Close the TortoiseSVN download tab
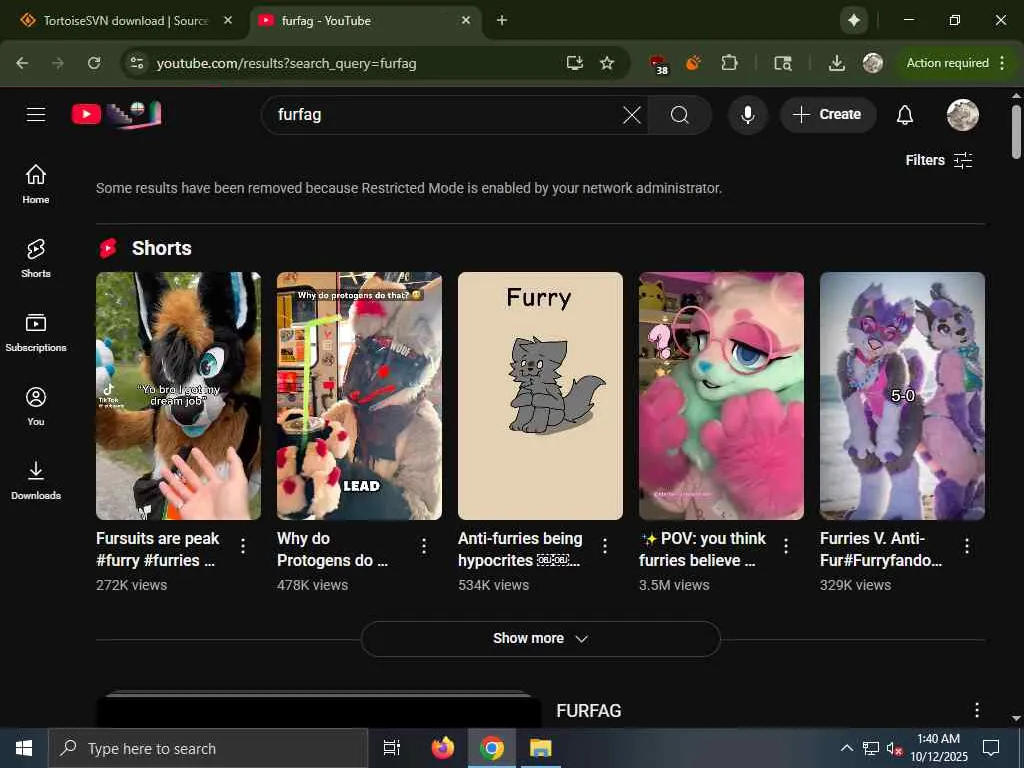Viewport: 1024px width, 768px height. pos(228,20)
